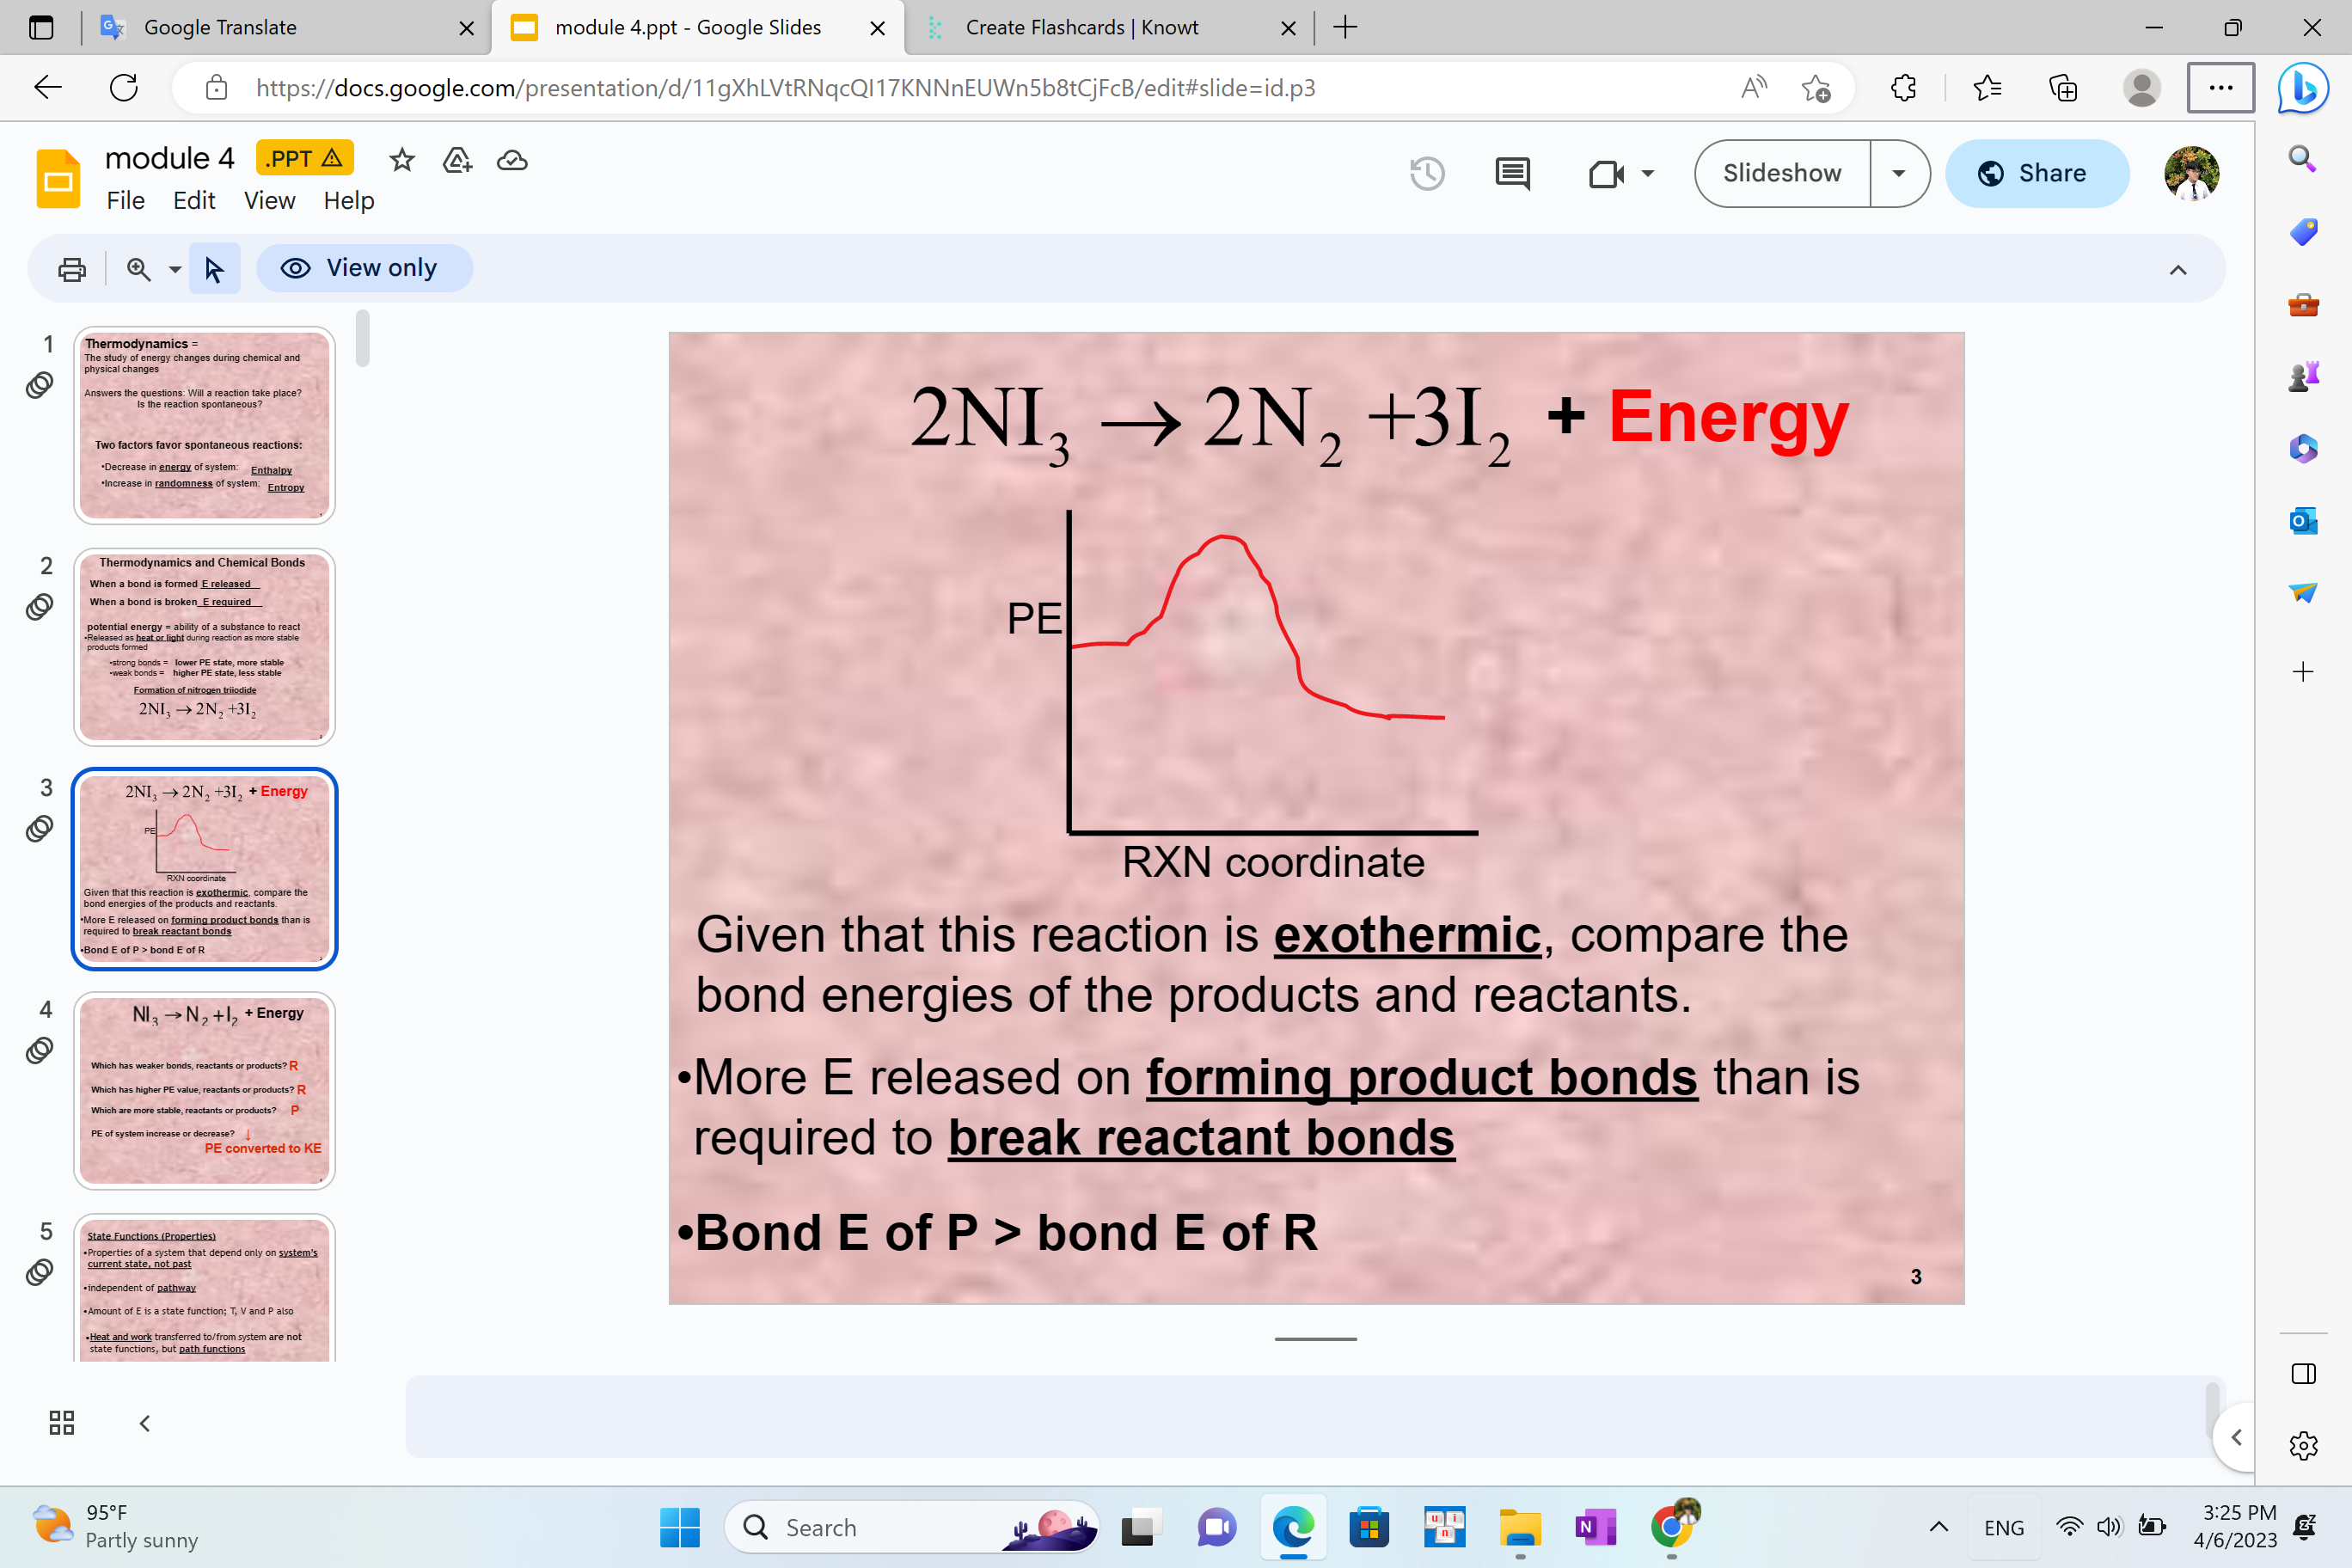Open Drop paper plane sidebar icon
Image resolution: width=2352 pixels, height=1568 pixels.
(x=2303, y=593)
